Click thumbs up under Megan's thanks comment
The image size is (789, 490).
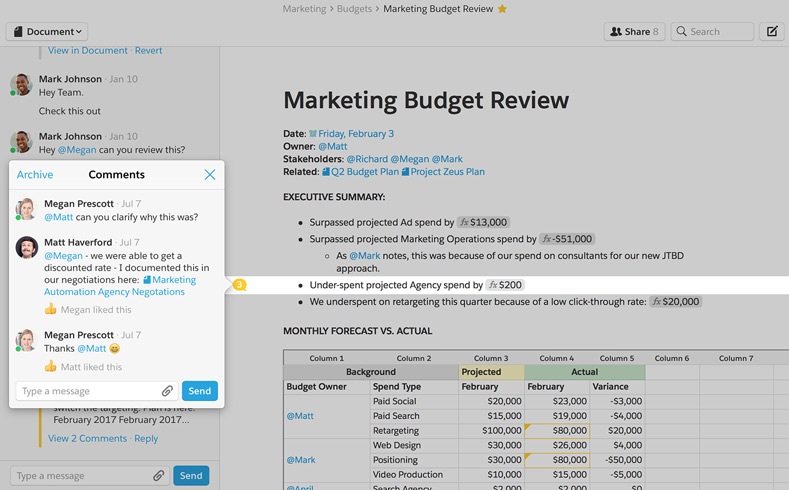50,367
